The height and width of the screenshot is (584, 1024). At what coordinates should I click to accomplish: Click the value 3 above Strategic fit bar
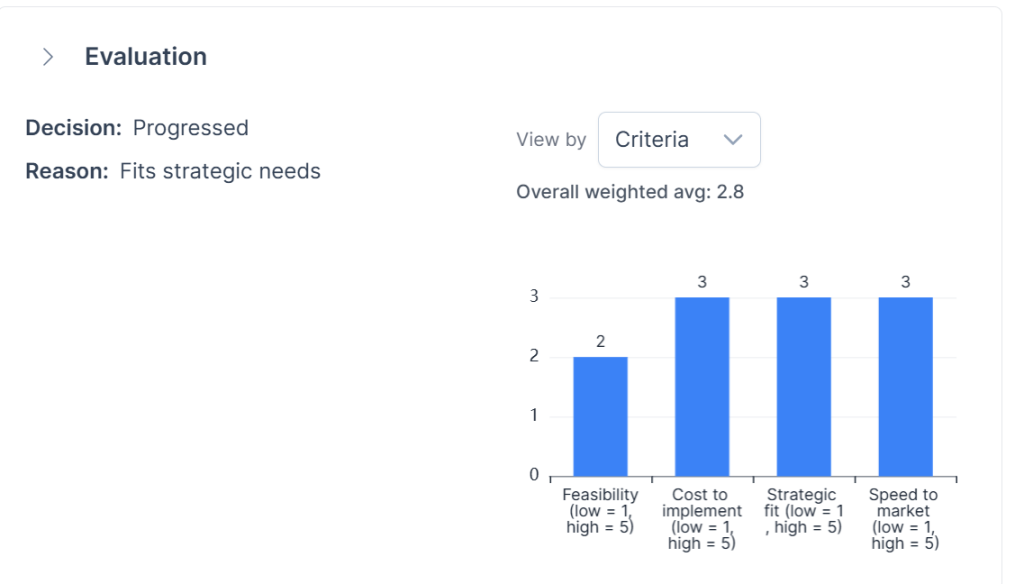tap(804, 282)
